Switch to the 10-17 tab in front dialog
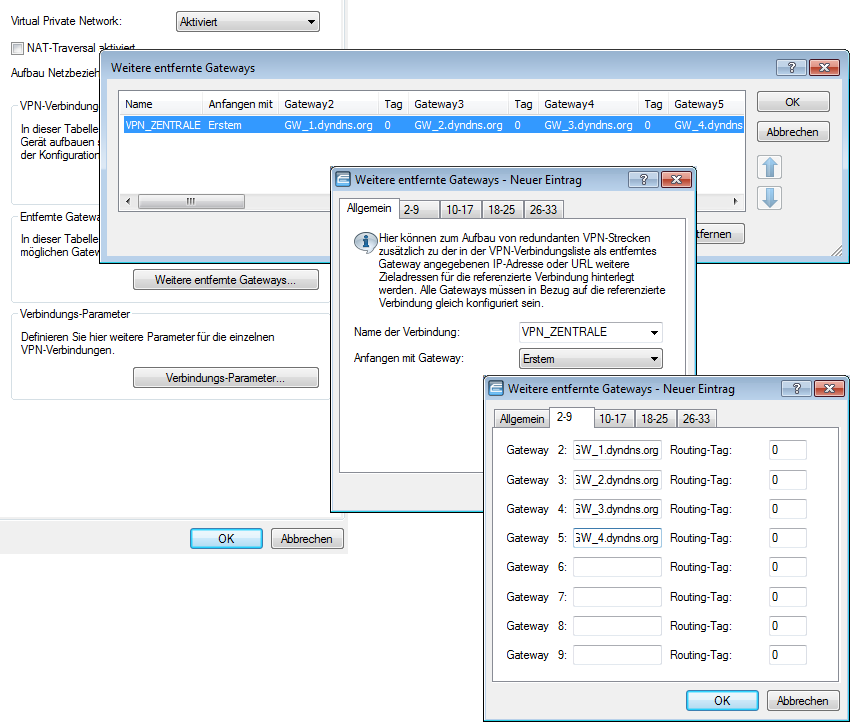Screen dimensions: 850x722 point(614,419)
